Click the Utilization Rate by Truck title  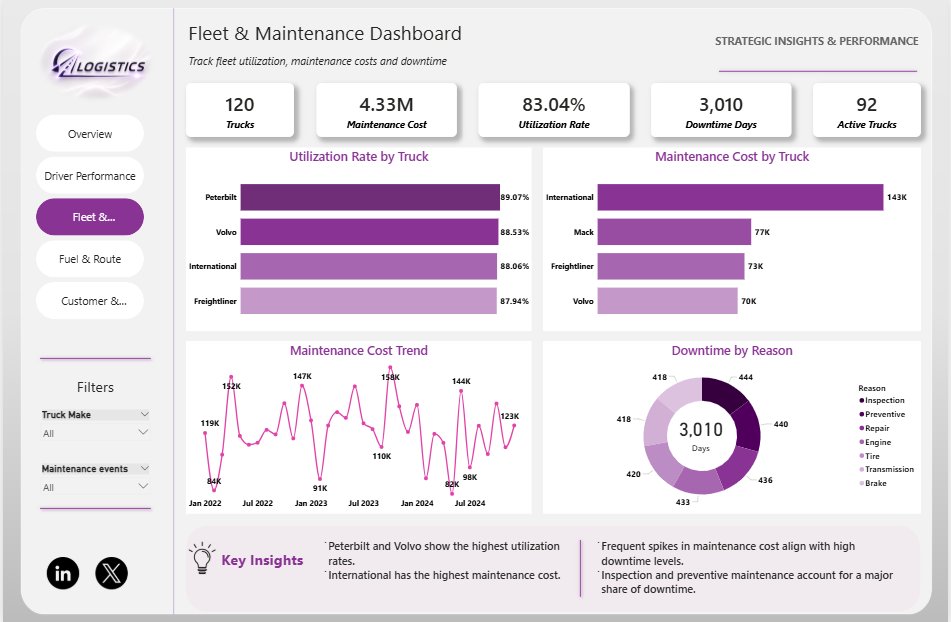coord(358,156)
